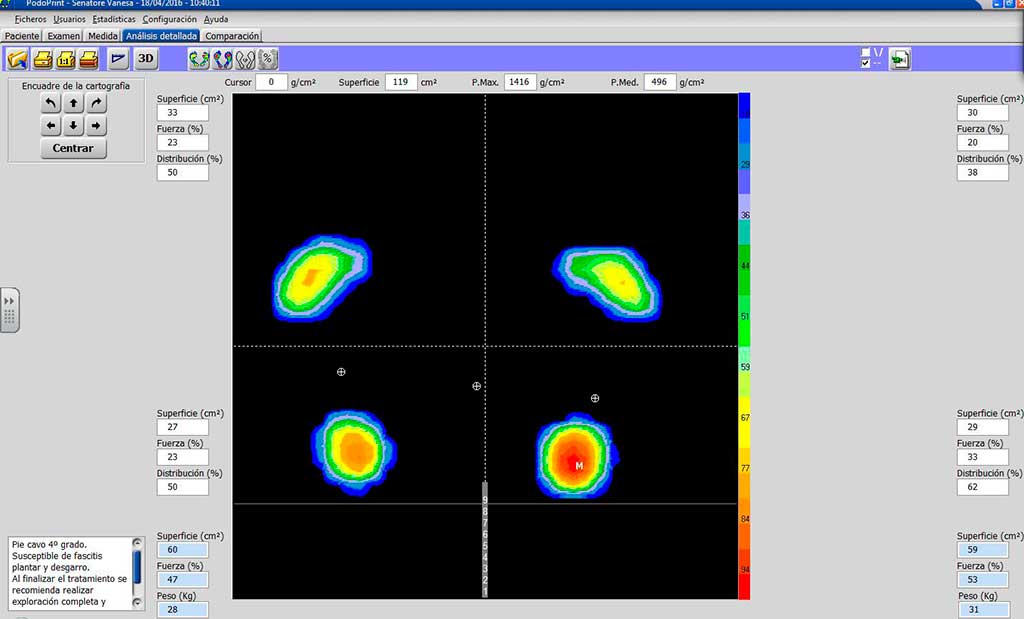The height and width of the screenshot is (619, 1024).
Task: Click the notes box scrollbar down arrow
Action: [x=137, y=603]
